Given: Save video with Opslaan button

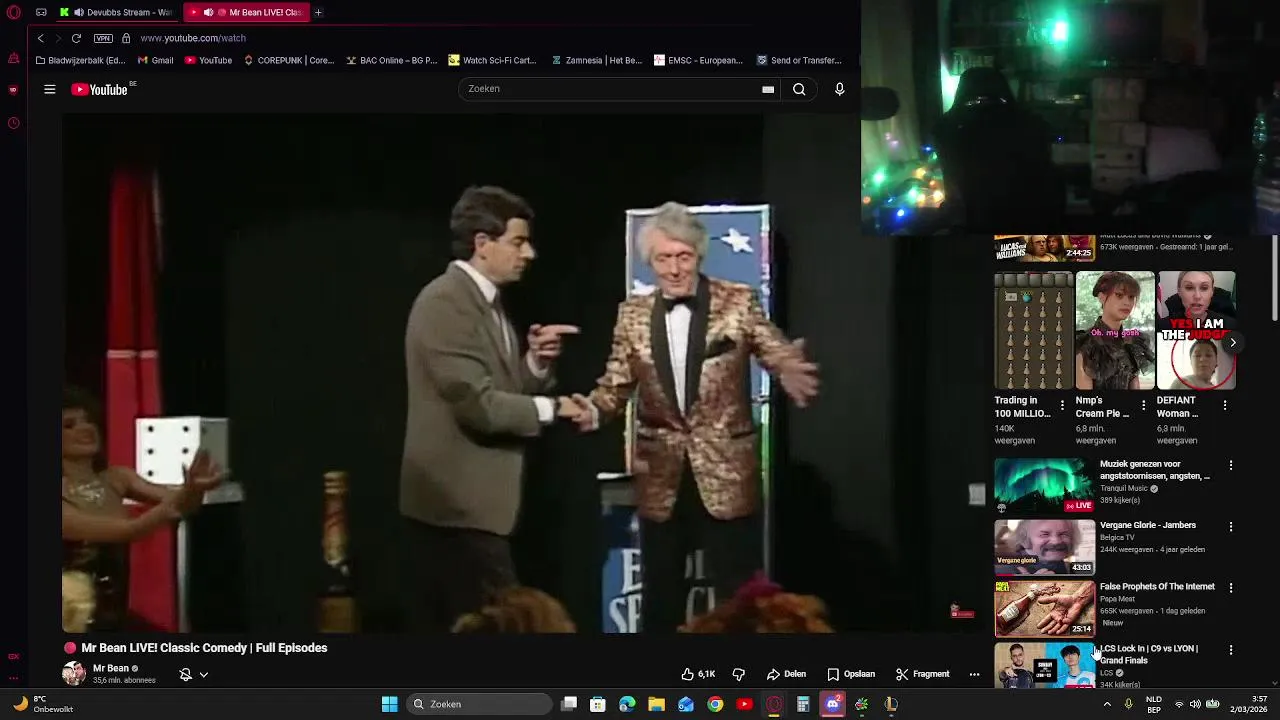Looking at the screenshot, I should pyautogui.click(x=851, y=674).
